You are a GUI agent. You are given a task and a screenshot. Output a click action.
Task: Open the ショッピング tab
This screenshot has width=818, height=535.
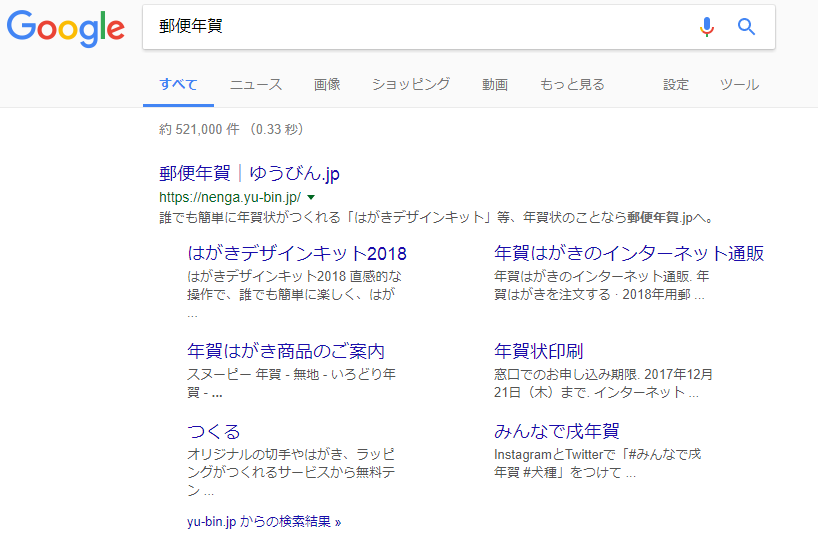pos(411,84)
